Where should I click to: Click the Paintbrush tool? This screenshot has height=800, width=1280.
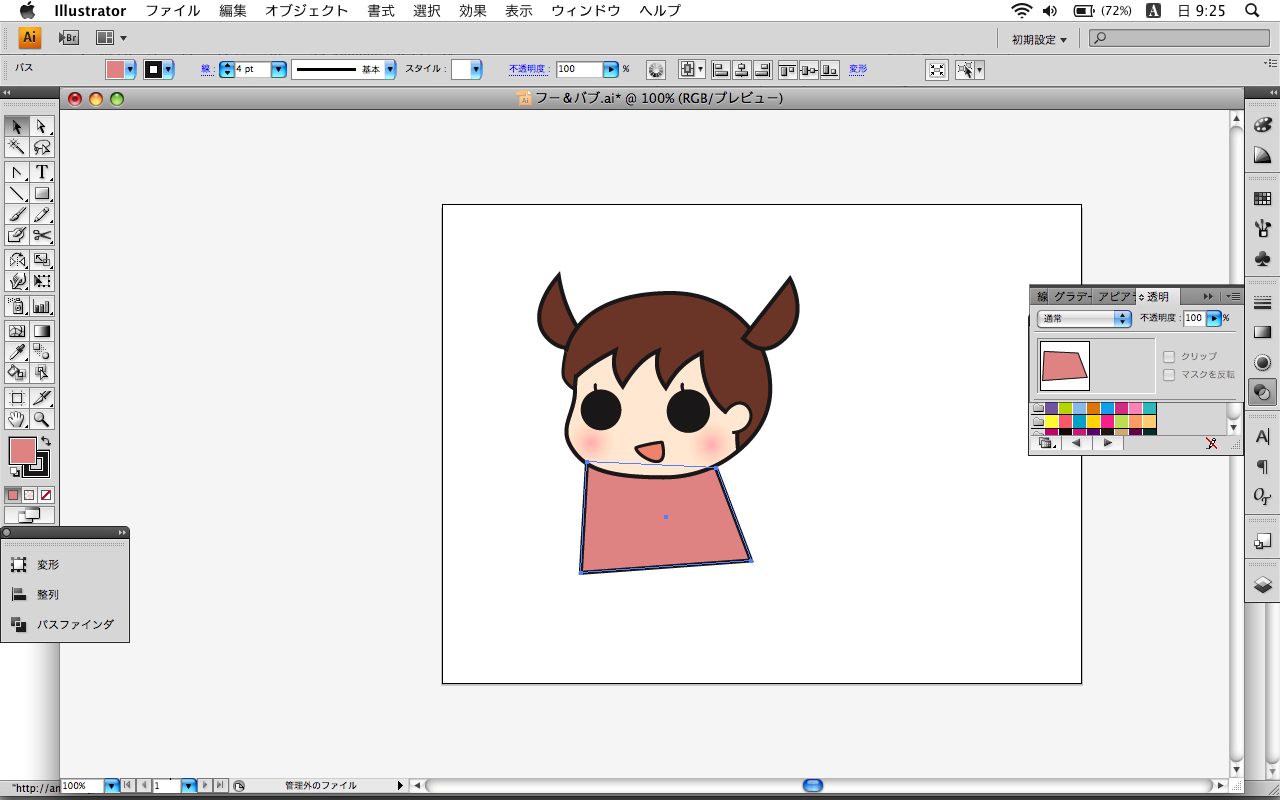click(17, 214)
